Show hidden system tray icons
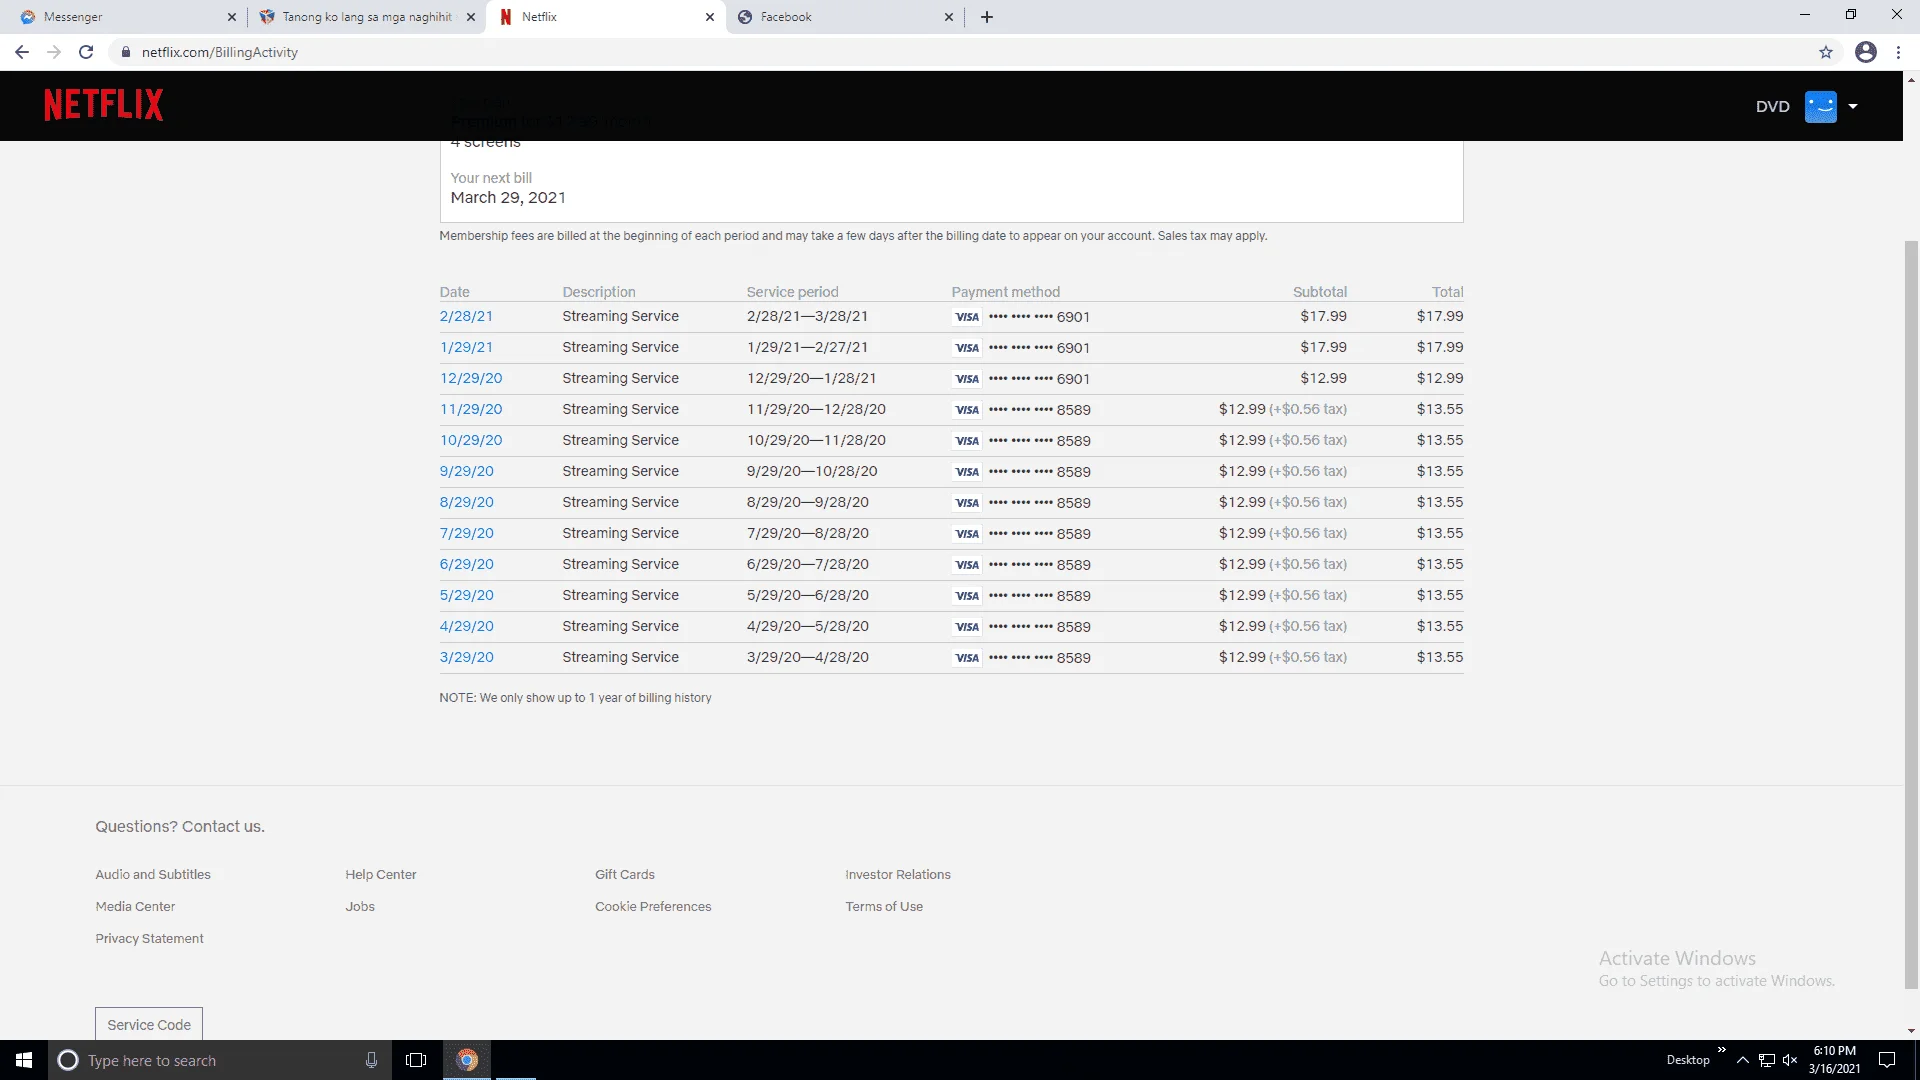This screenshot has width=1920, height=1080. click(x=1743, y=1060)
